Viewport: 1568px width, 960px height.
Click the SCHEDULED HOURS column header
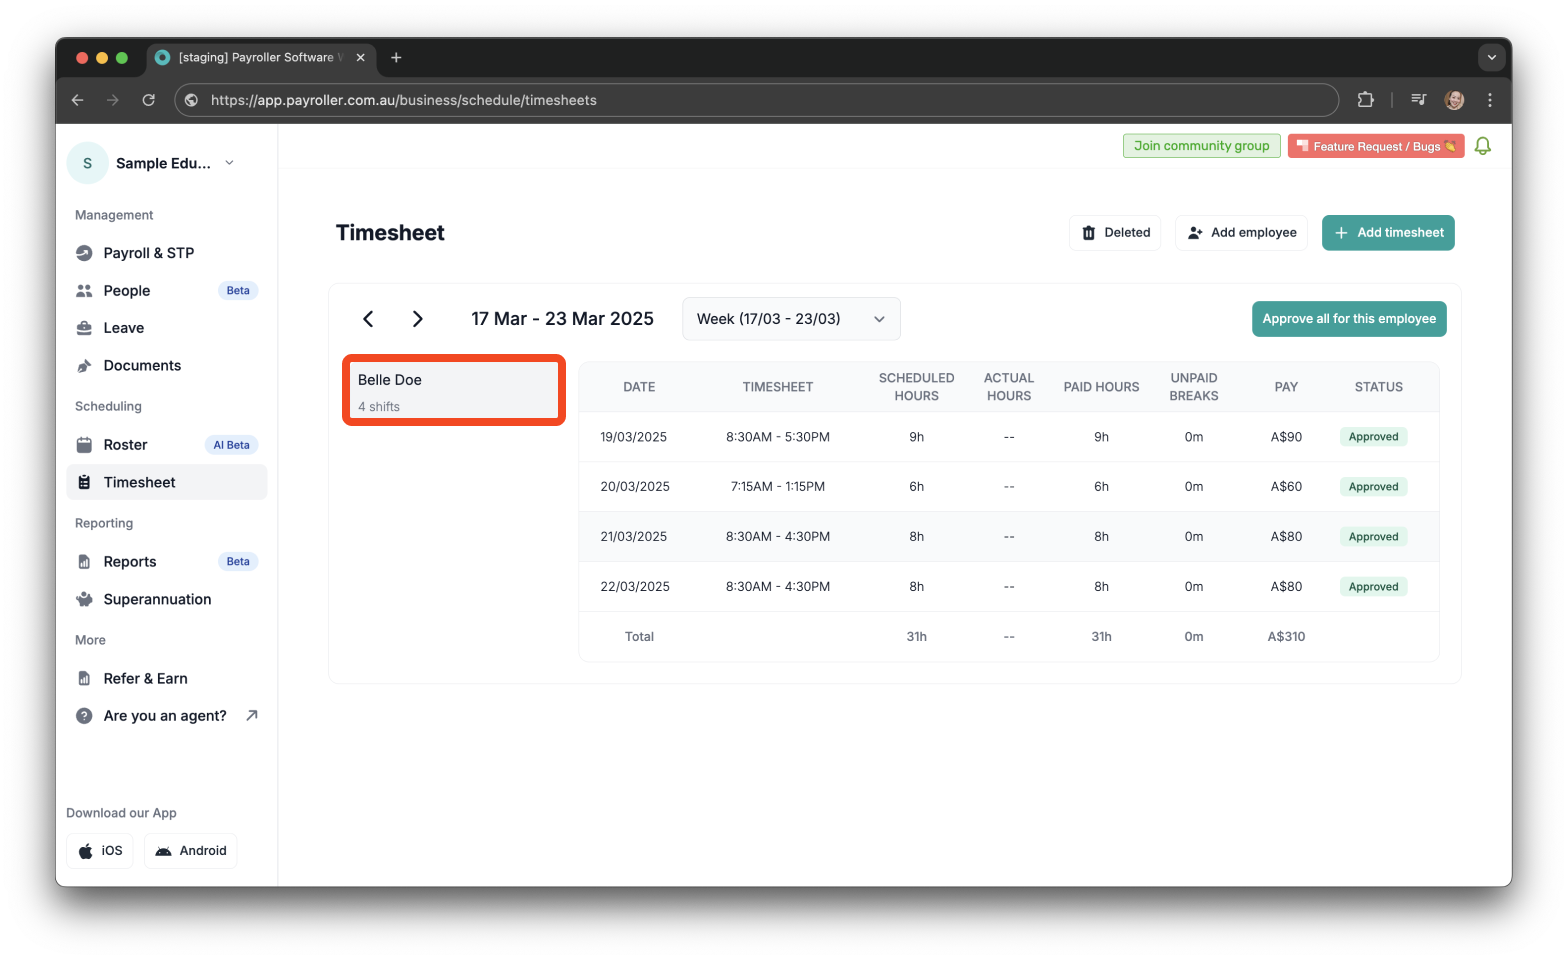[917, 387]
